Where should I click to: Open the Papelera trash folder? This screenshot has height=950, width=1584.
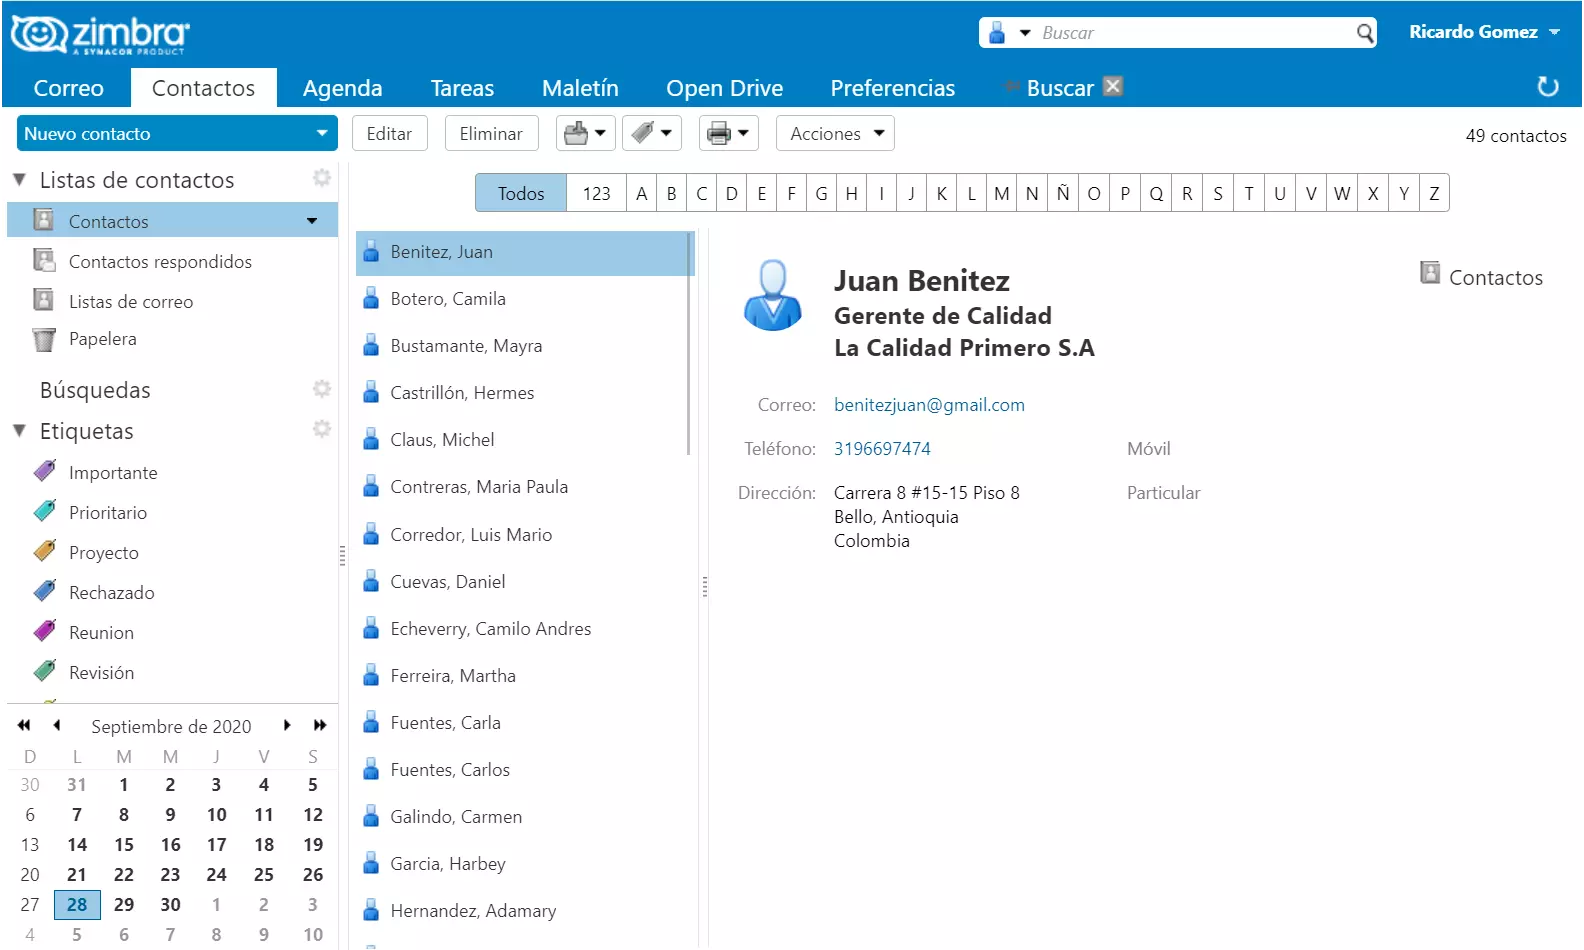102,339
